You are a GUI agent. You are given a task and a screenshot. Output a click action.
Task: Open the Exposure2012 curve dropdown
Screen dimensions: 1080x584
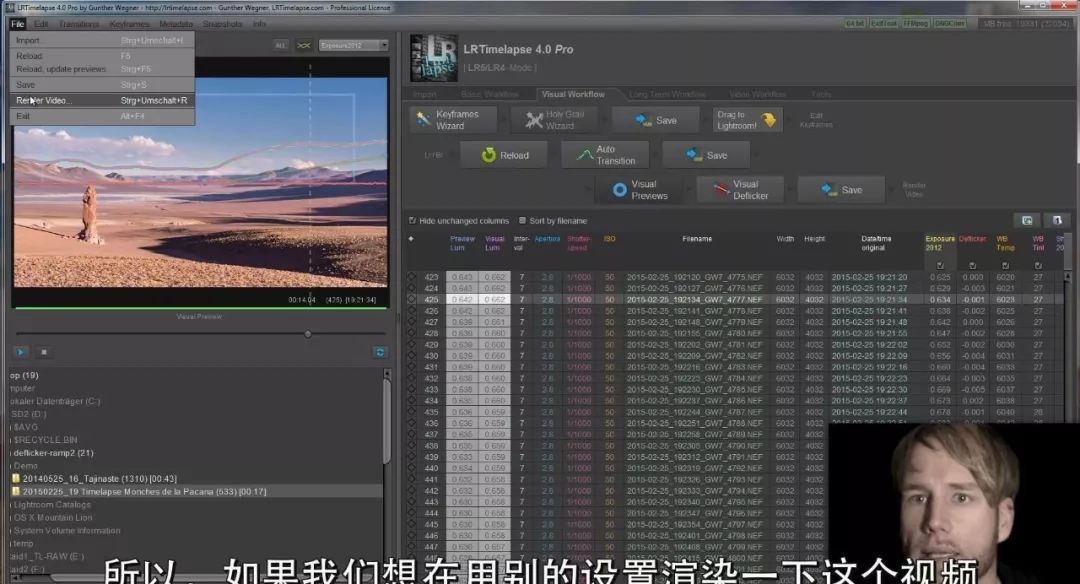click(x=354, y=45)
